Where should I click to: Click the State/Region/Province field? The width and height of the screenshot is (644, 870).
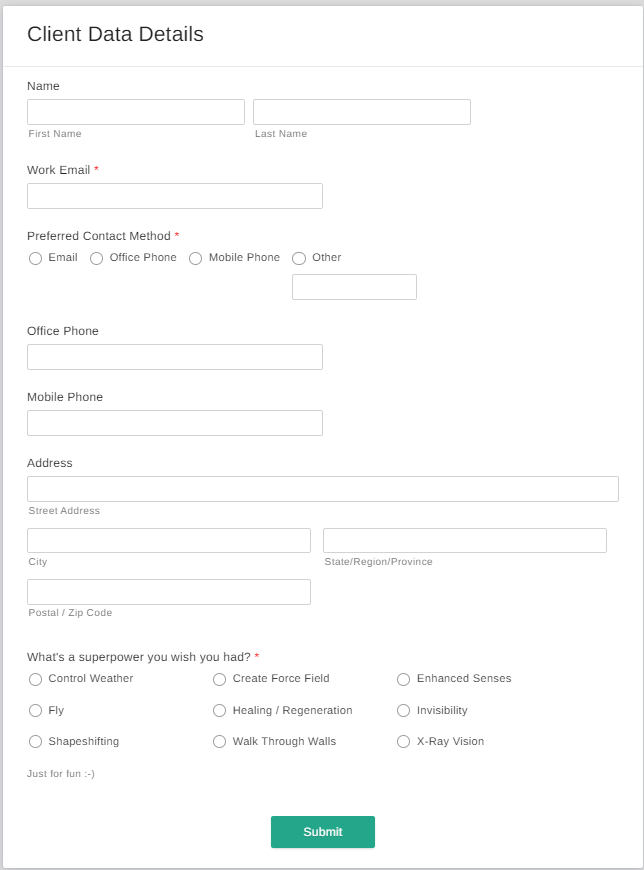[x=465, y=540]
